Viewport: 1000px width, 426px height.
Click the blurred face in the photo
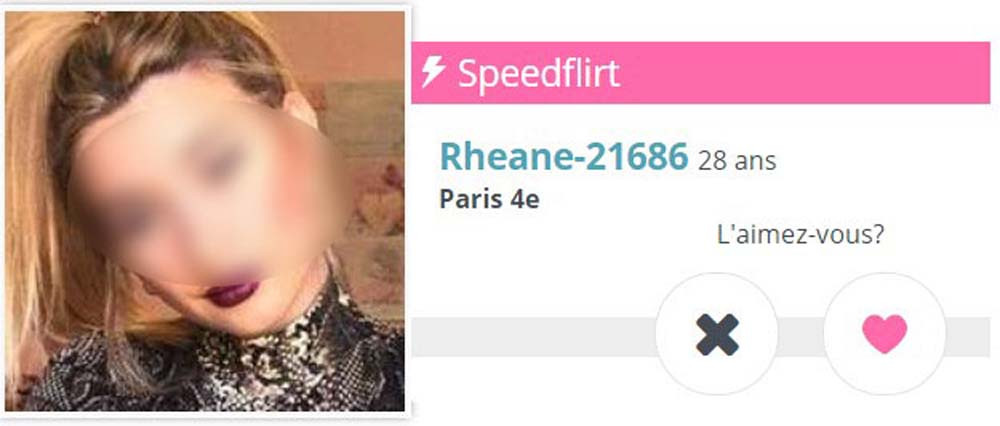pyautogui.click(x=204, y=191)
